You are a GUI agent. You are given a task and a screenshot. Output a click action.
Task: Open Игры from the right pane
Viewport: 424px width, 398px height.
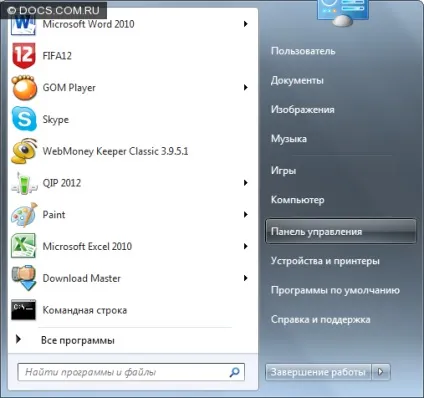[283, 171]
